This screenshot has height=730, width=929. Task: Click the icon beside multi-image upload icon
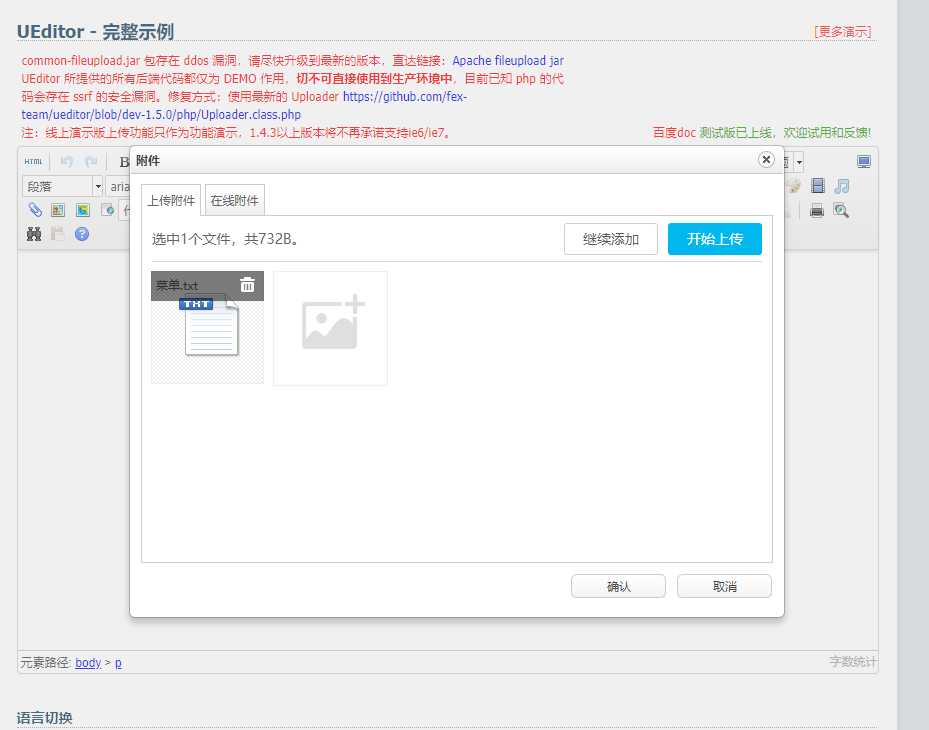click(x=107, y=210)
